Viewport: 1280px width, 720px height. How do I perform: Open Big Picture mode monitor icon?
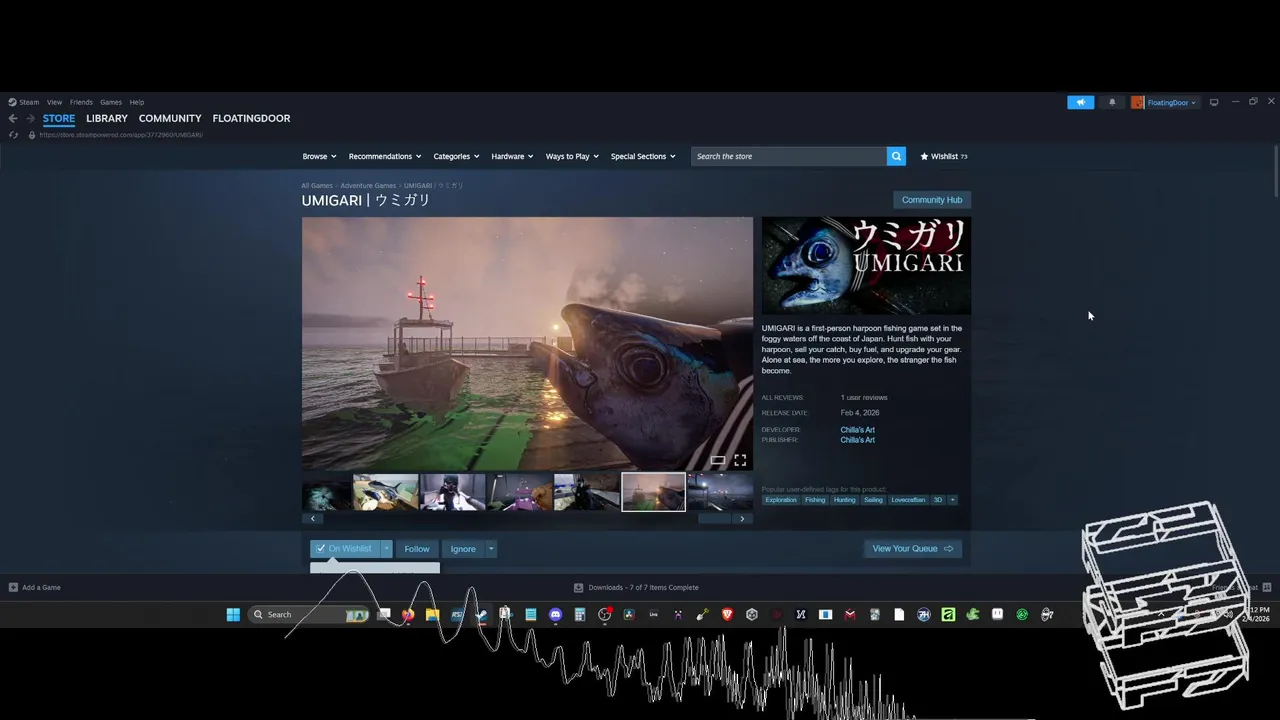1214,102
